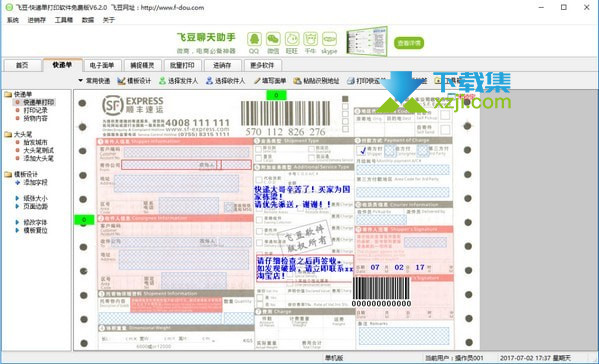The width and height of the screenshot is (599, 364).
Task: Collapse the 模板设计 folder in sidebar
Action: [x=8, y=175]
